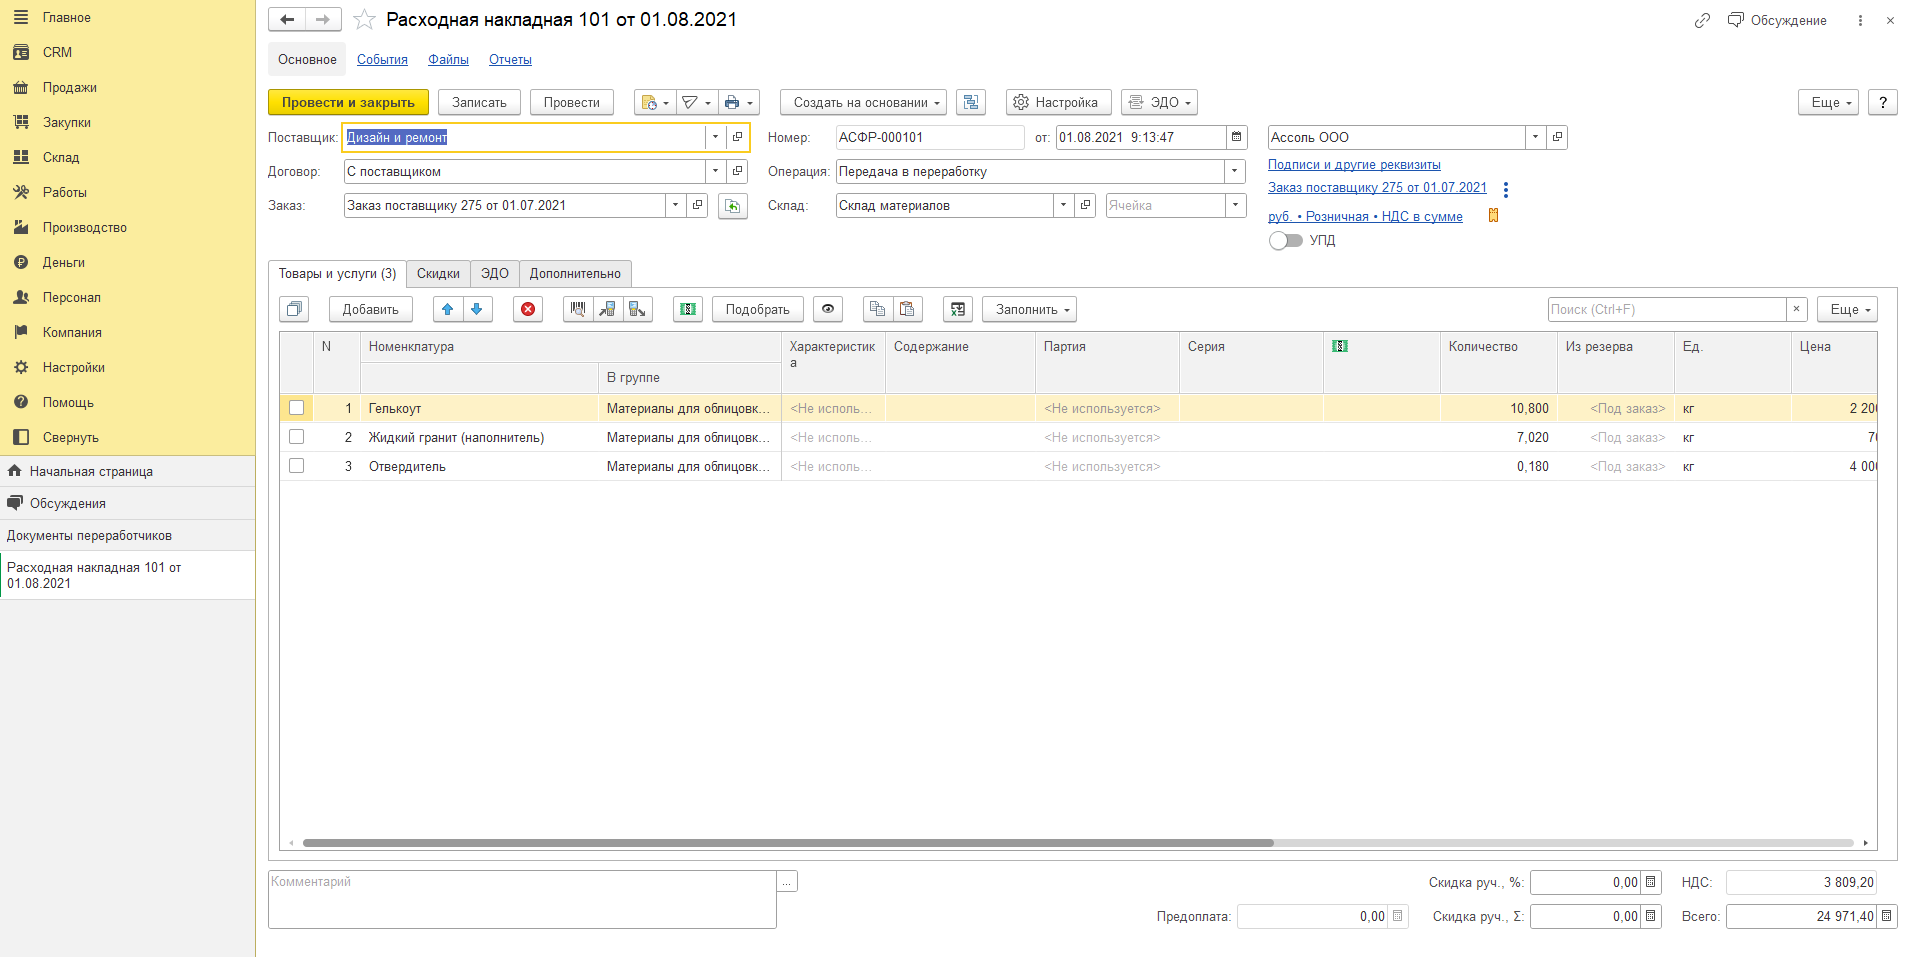Click the barcode scanner icon
1910x957 pixels.
(x=578, y=309)
